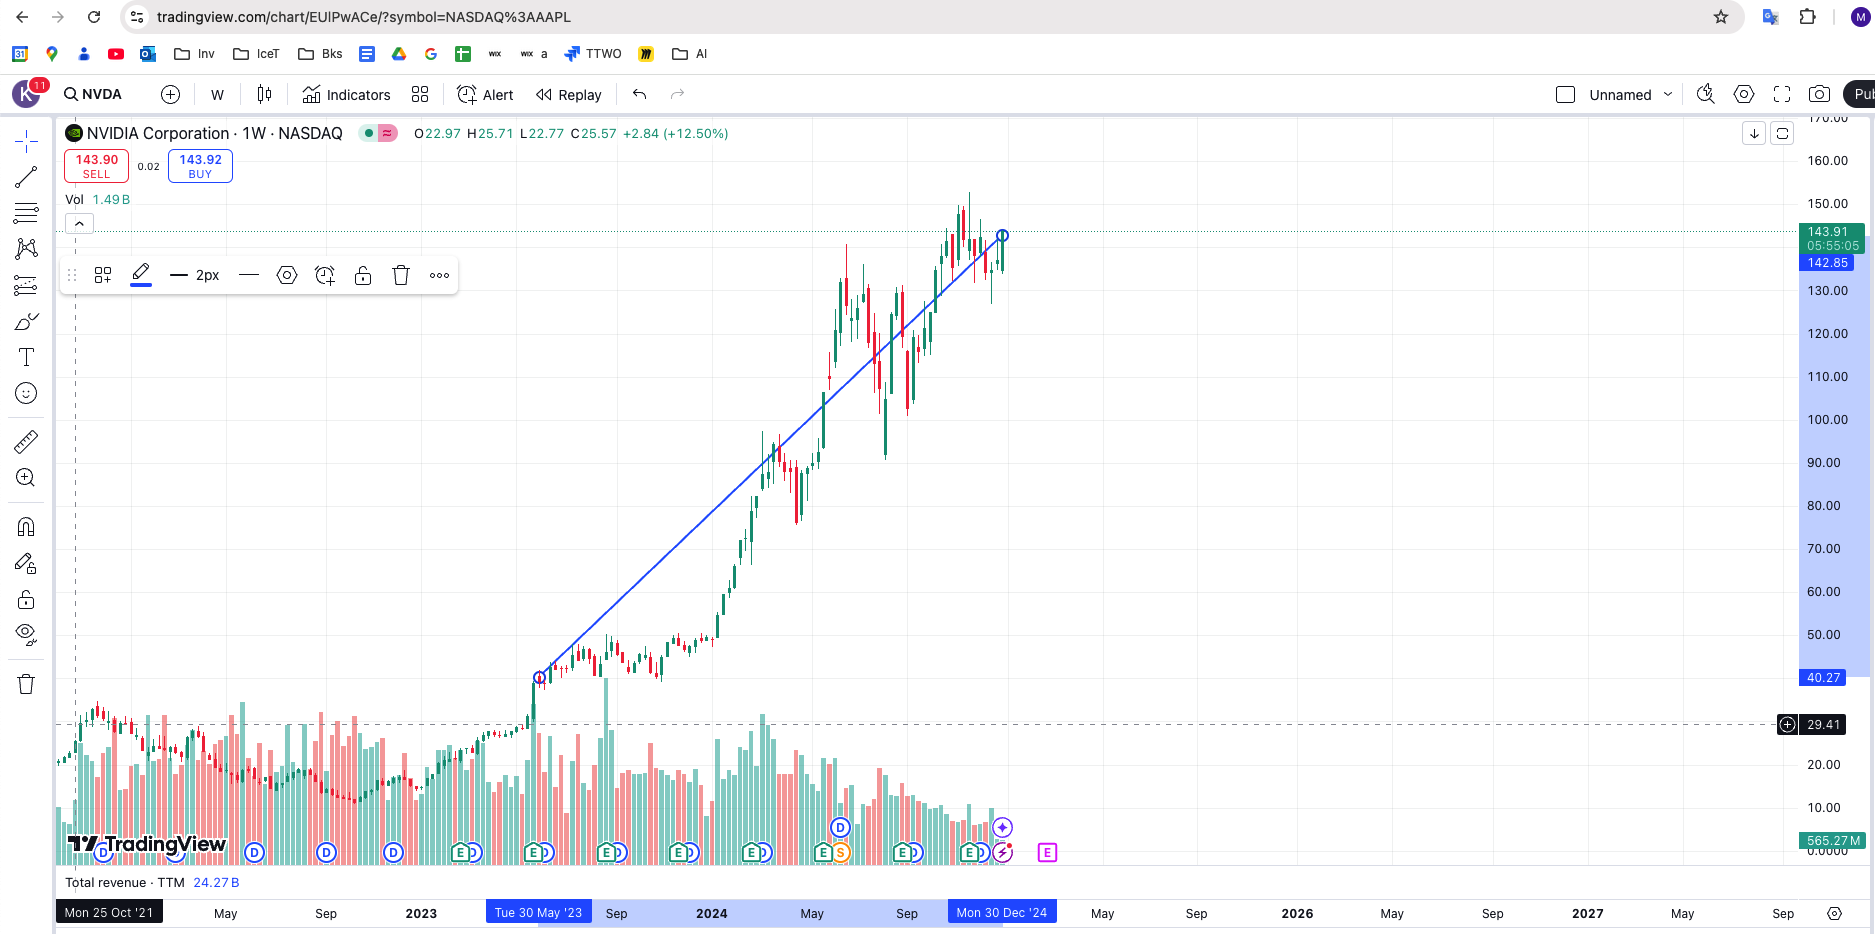
Task: Open the candlestick chart type menu
Action: [264, 94]
